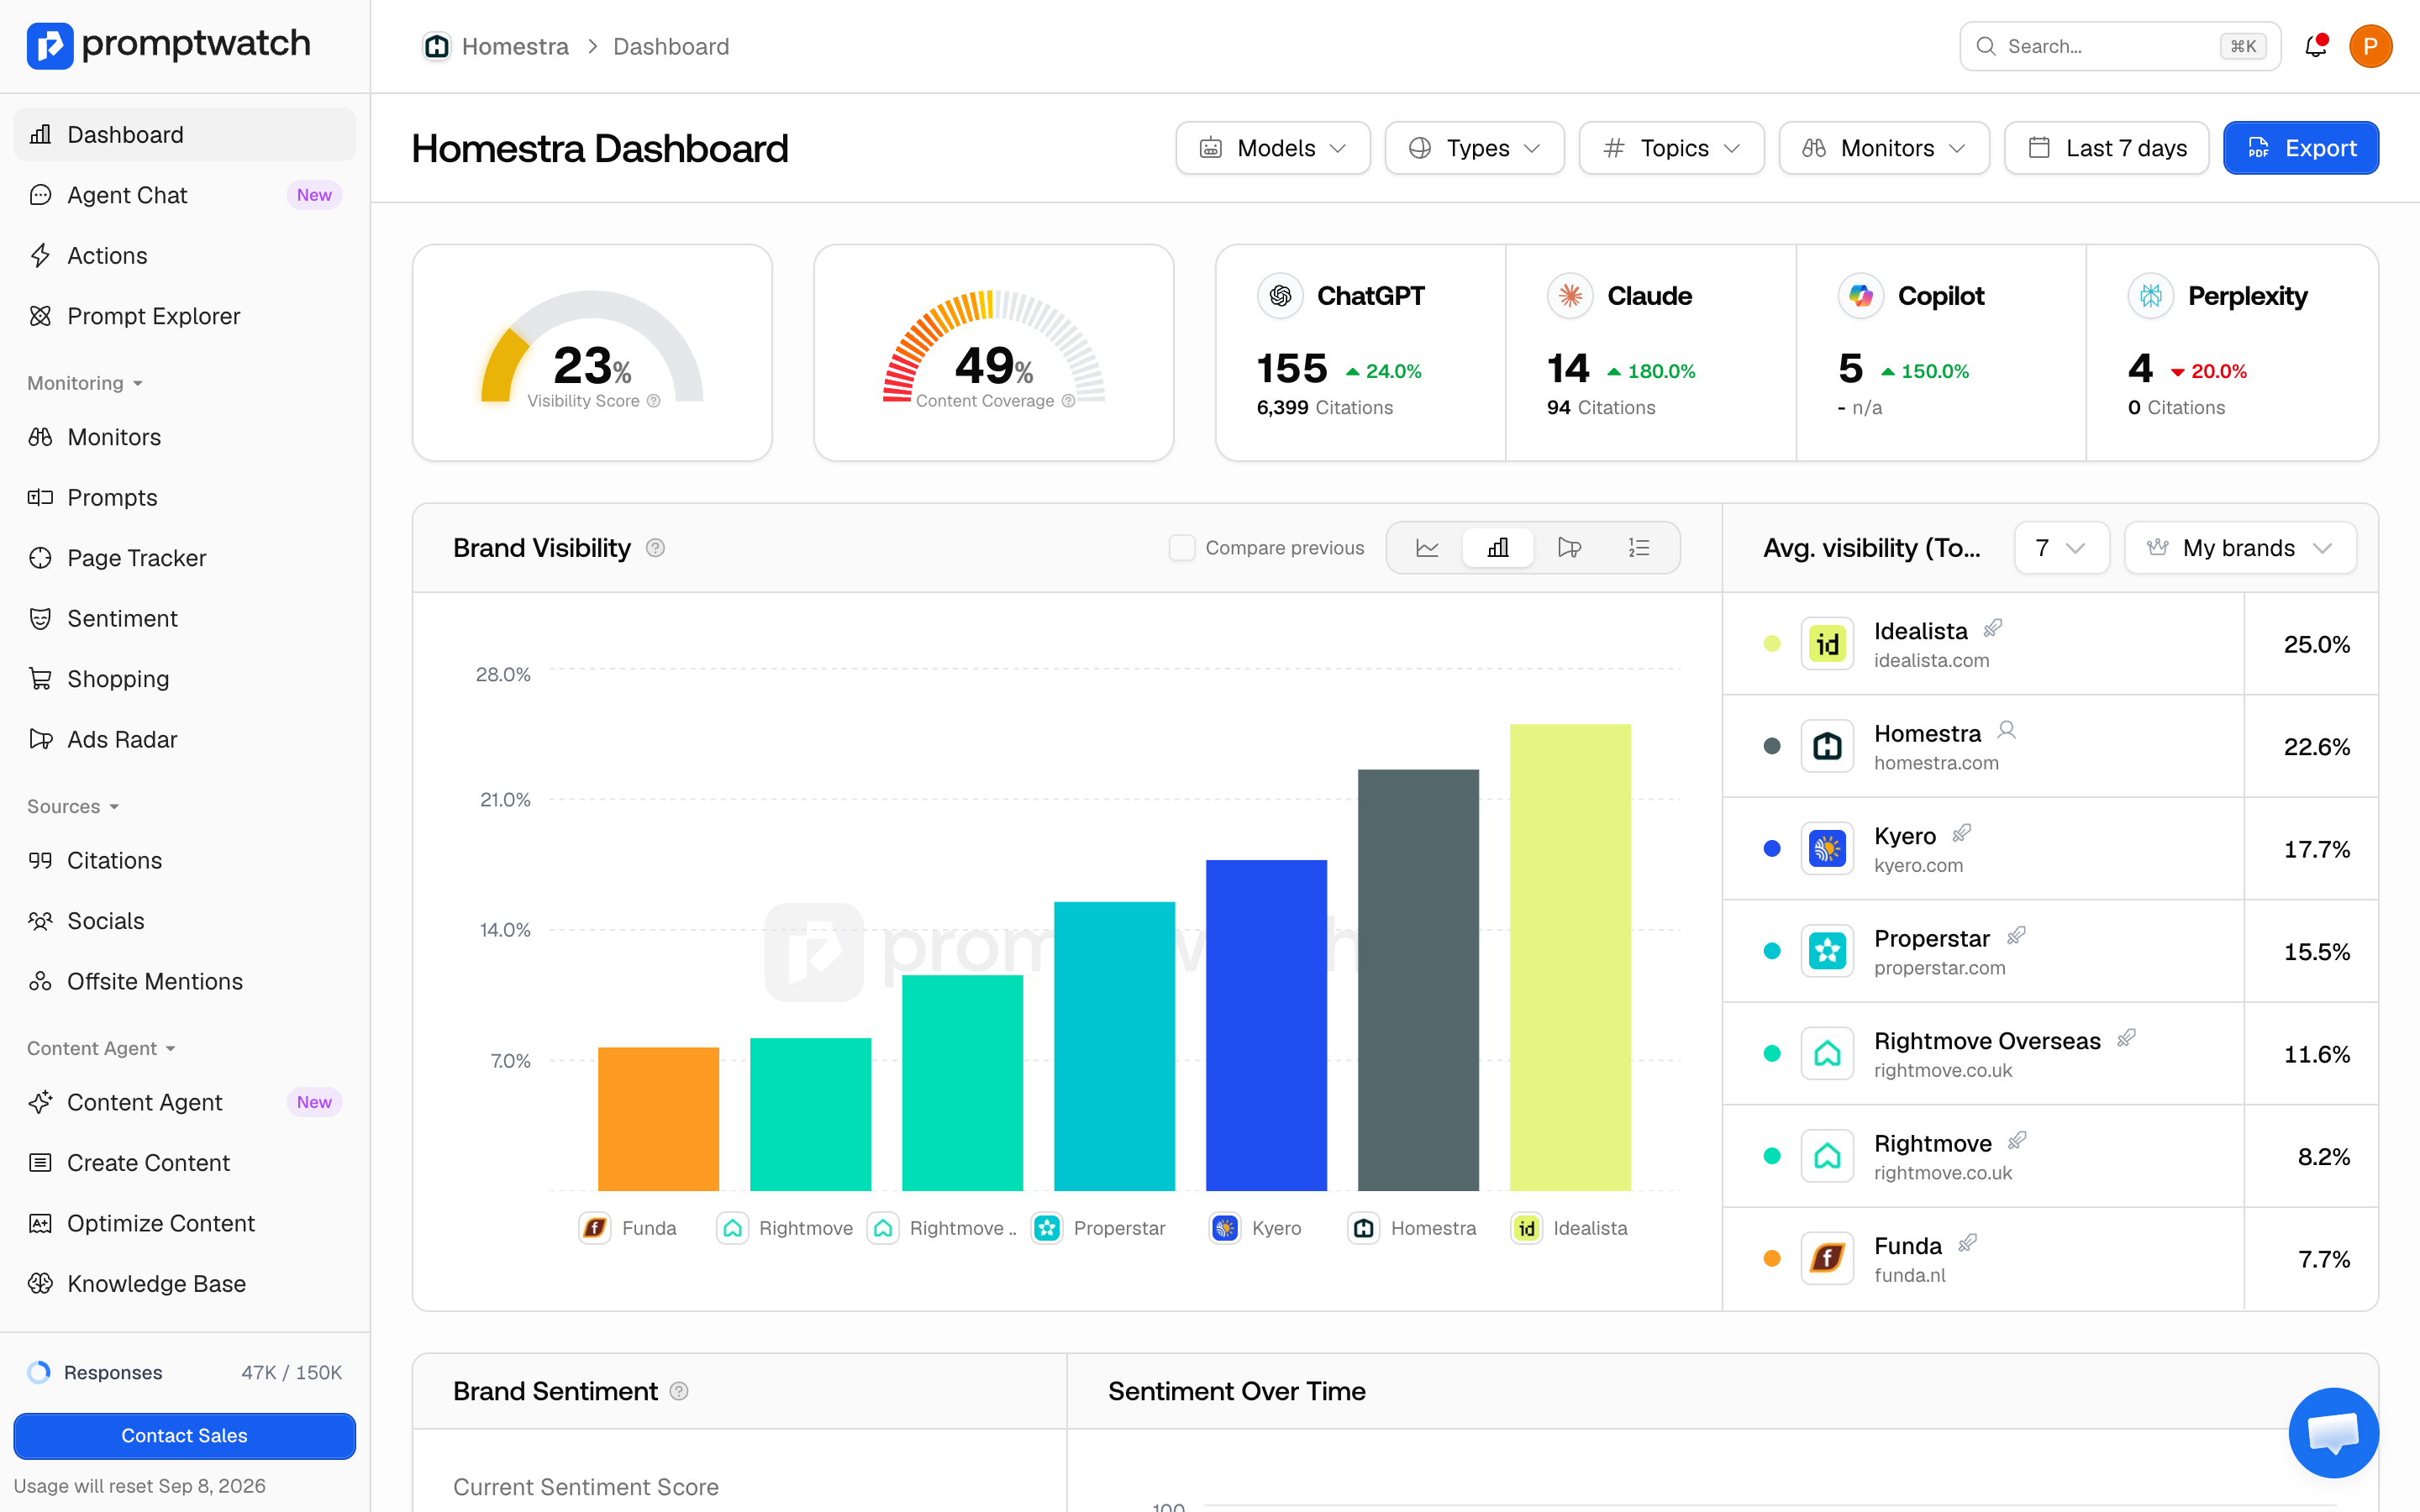The height and width of the screenshot is (1512, 2420).
Task: Collapse the Monitoring sidebar section
Action: pyautogui.click(x=85, y=383)
